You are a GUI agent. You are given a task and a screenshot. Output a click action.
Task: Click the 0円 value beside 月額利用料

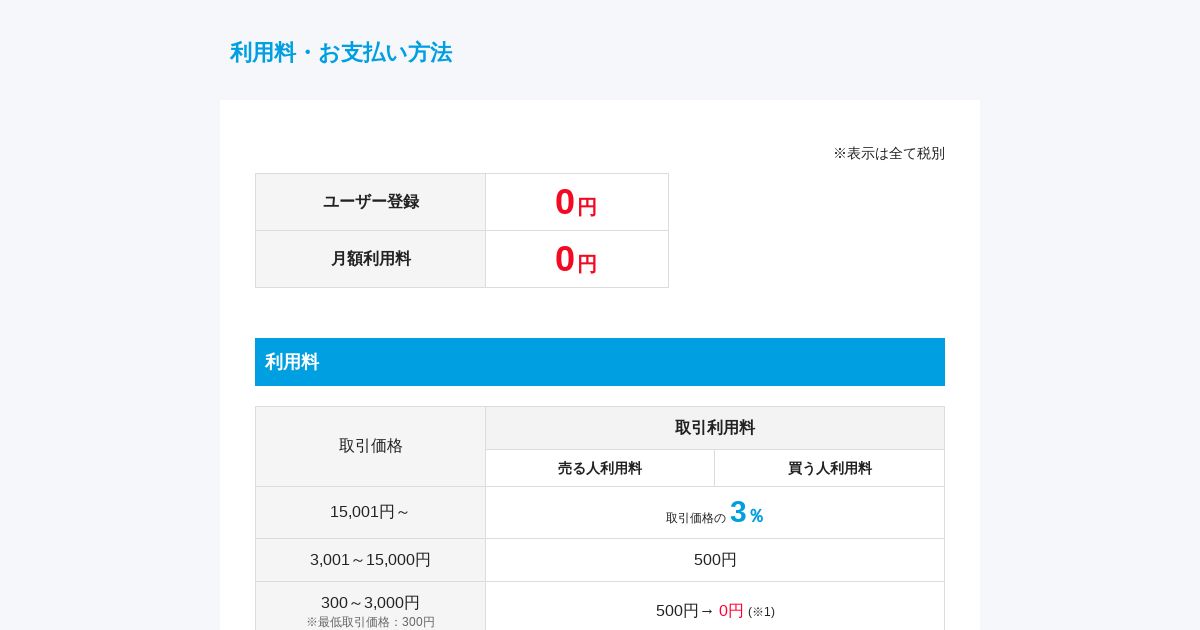576,259
